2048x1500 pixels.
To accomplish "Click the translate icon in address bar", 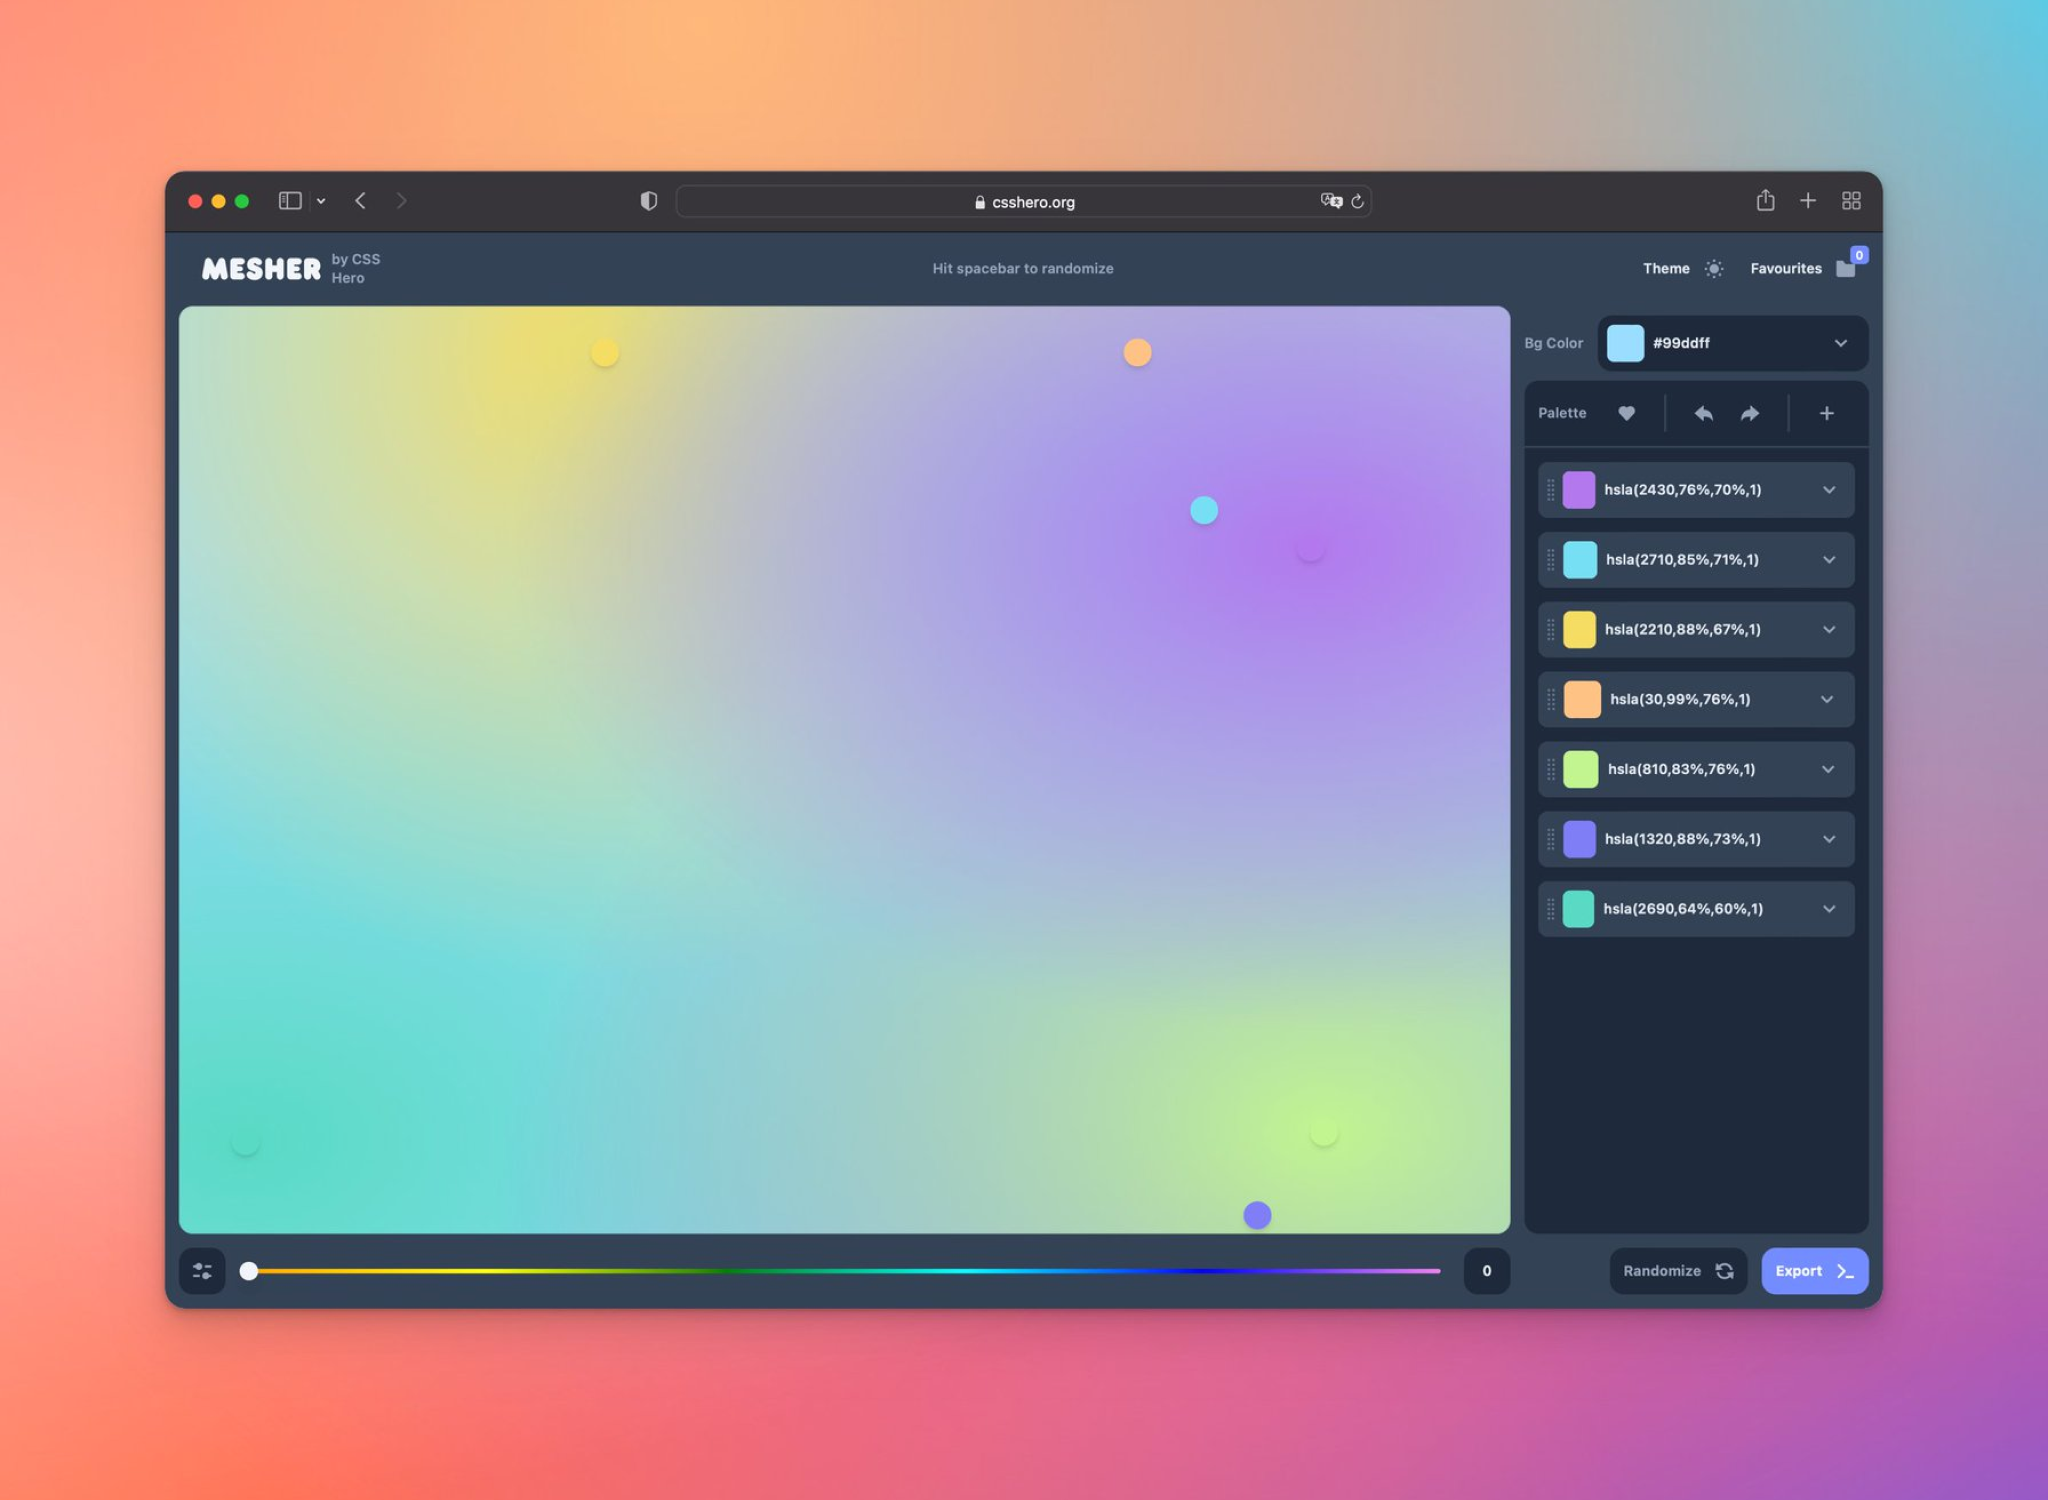I will pyautogui.click(x=1331, y=201).
